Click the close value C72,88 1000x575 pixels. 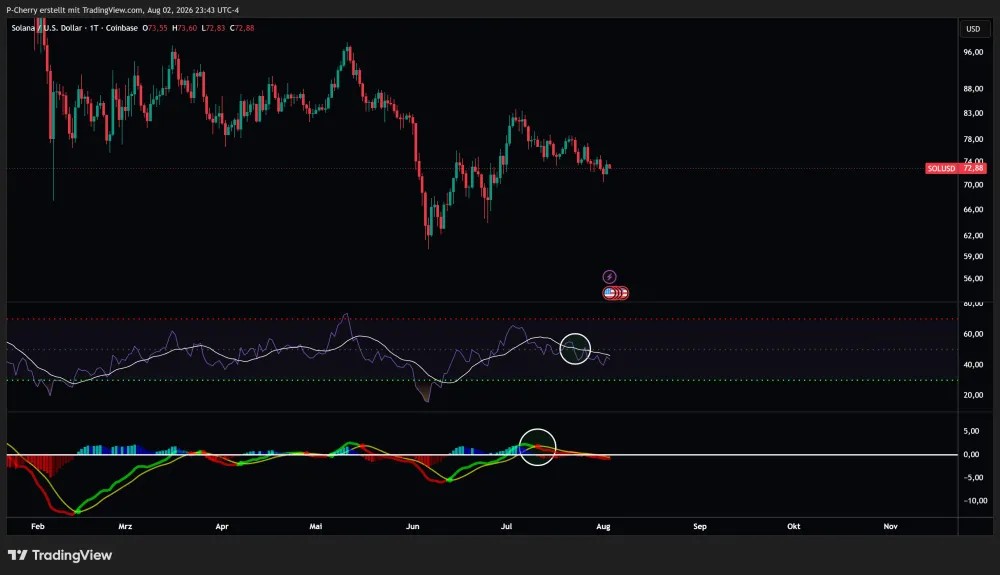(x=242, y=28)
